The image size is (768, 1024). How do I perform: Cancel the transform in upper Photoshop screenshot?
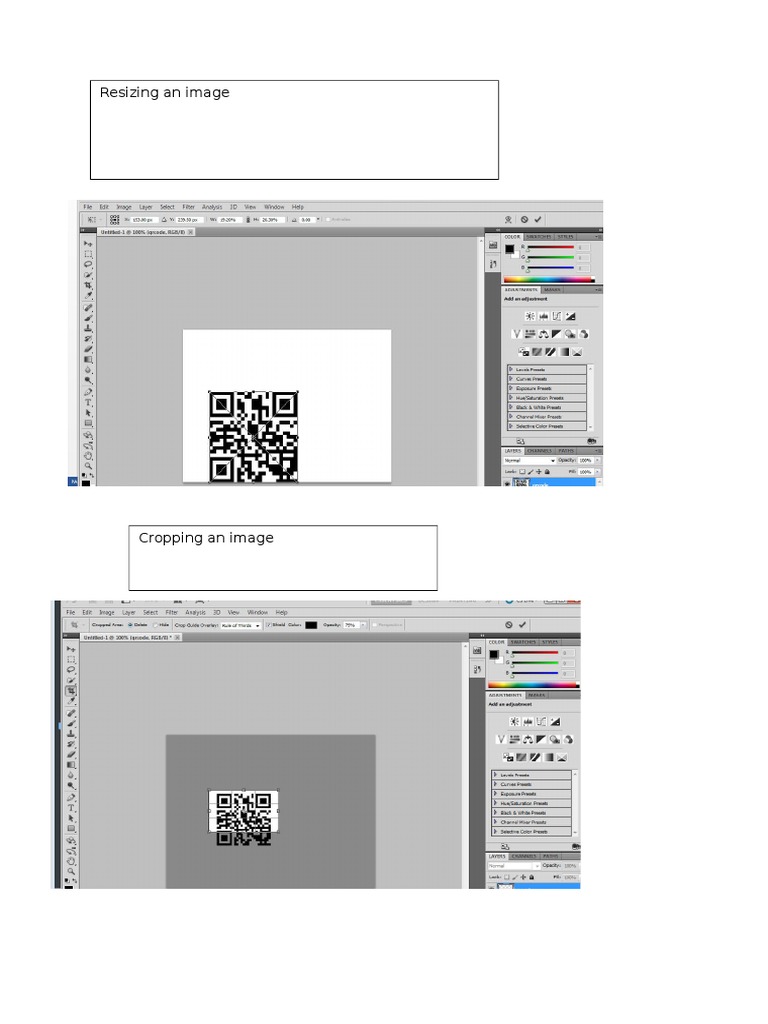(x=524, y=219)
